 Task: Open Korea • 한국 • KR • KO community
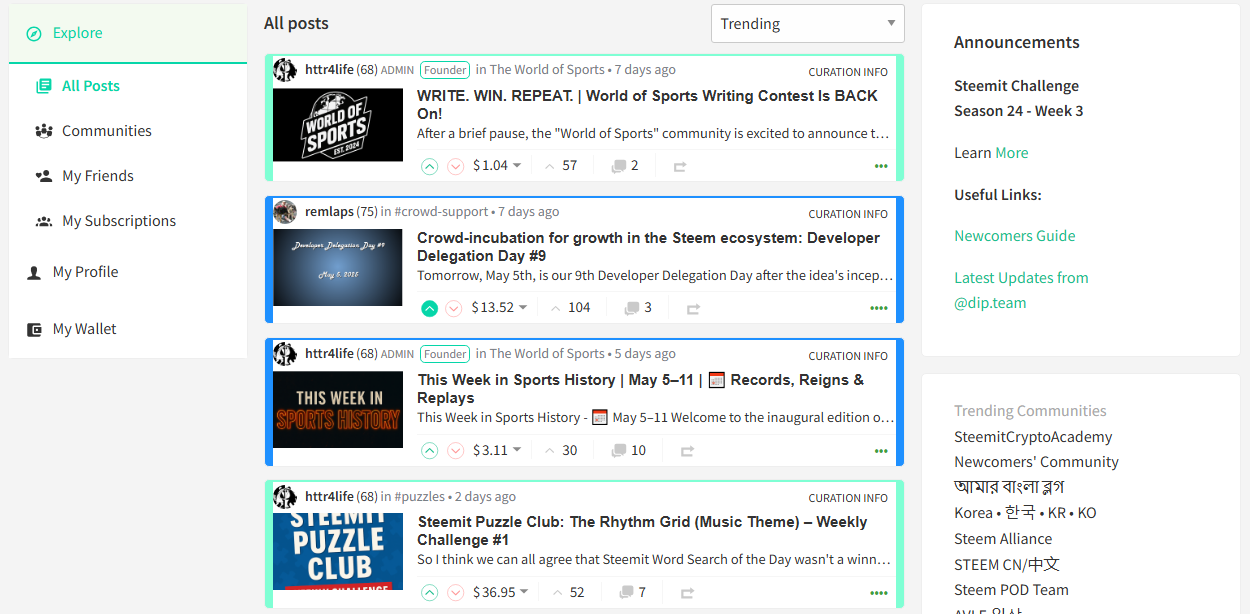pos(1025,513)
